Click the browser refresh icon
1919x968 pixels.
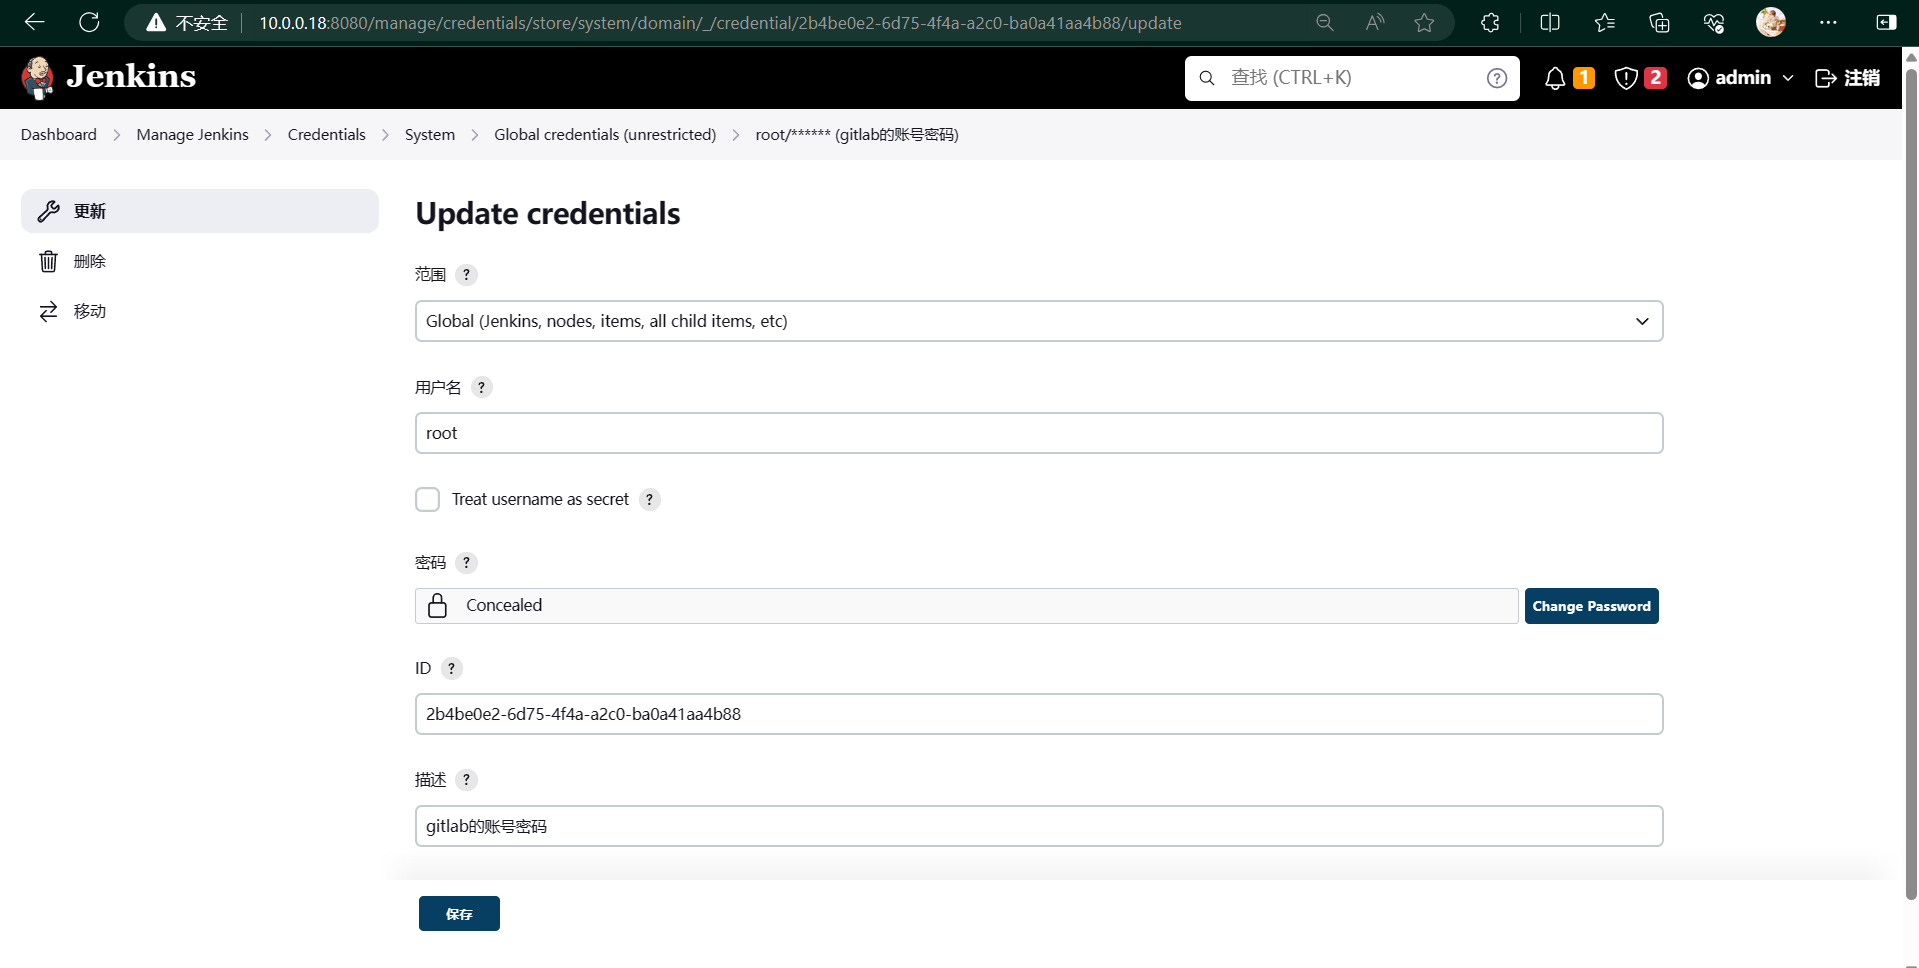(89, 22)
